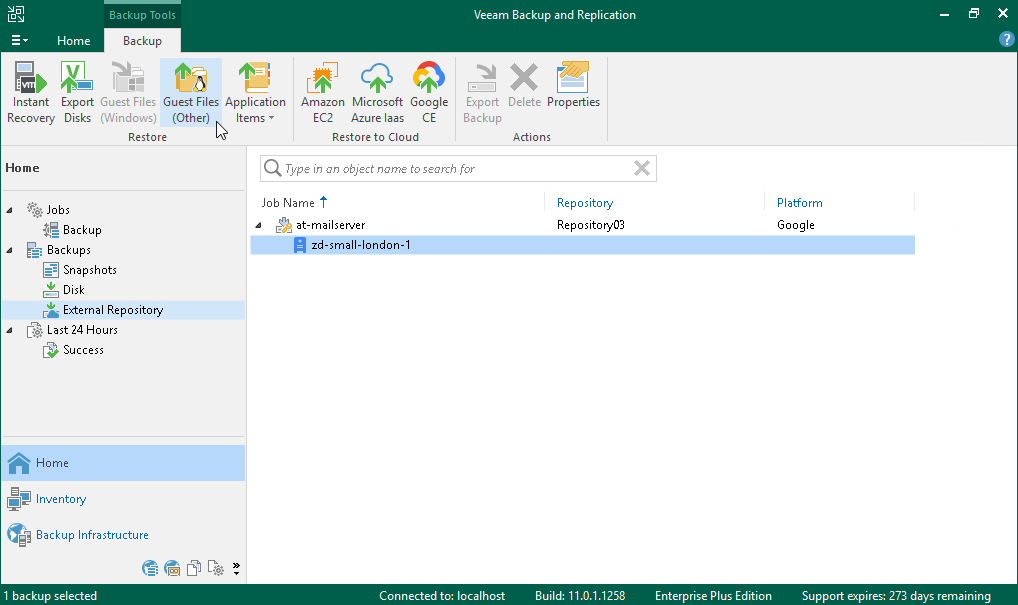1018x605 pixels.
Task: Select Guest Files (Windows) restore
Action: tap(128, 92)
